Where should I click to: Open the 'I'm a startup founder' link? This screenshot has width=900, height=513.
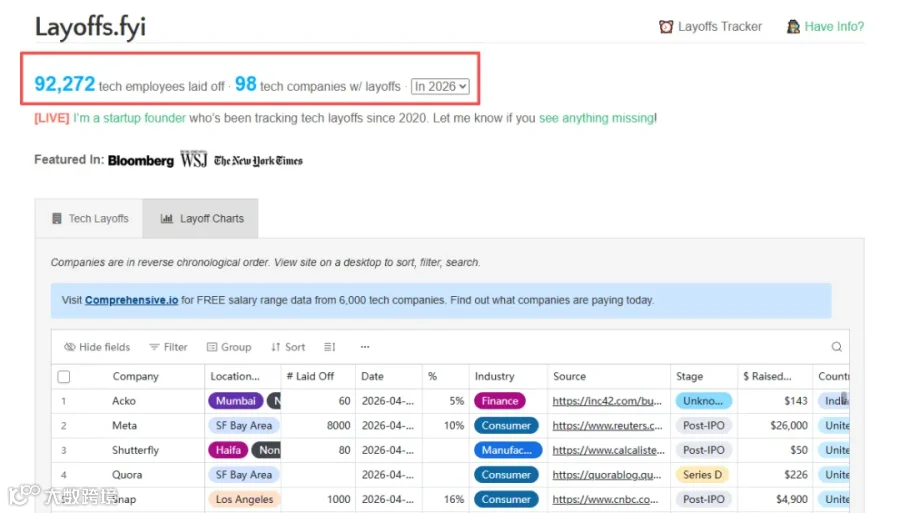tap(129, 118)
